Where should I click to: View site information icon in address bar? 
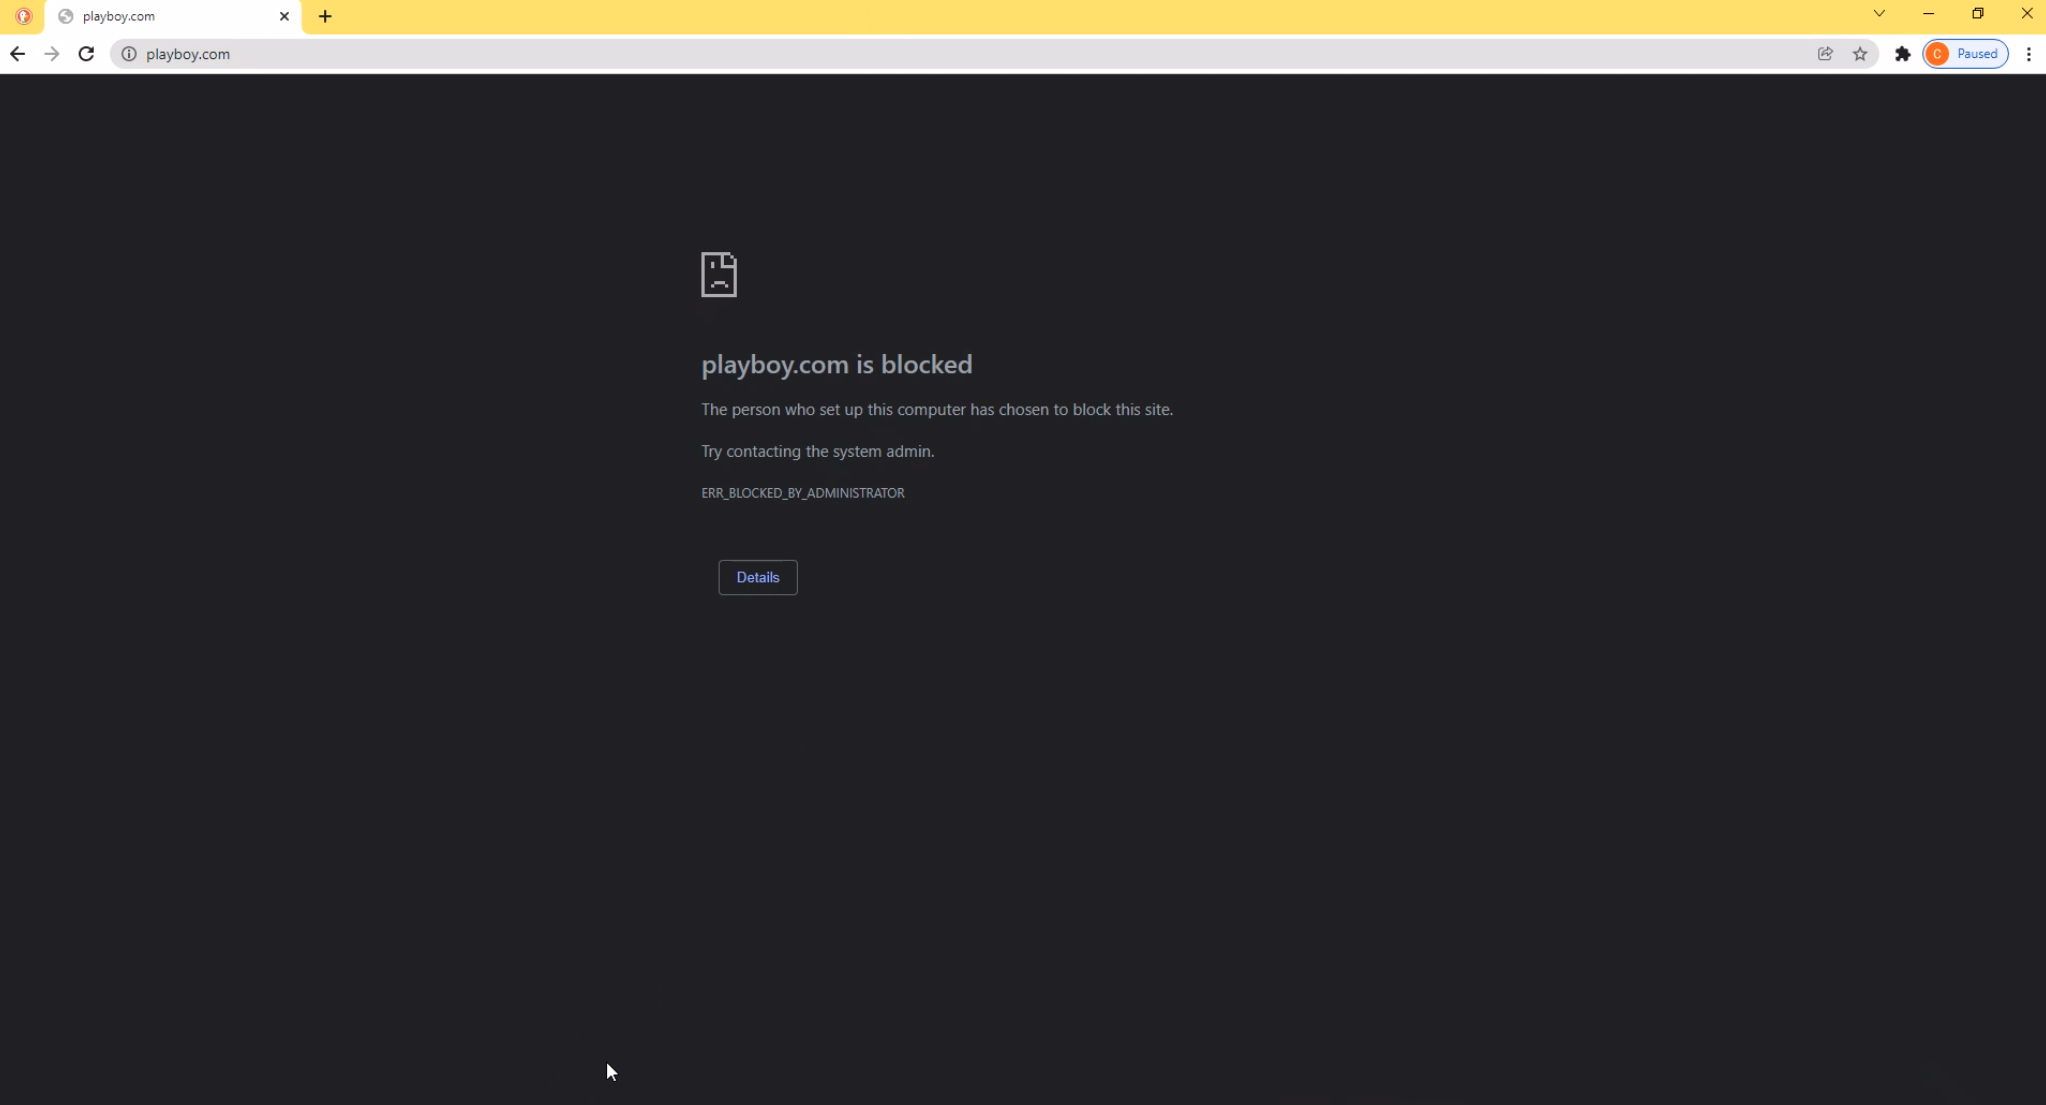(129, 54)
